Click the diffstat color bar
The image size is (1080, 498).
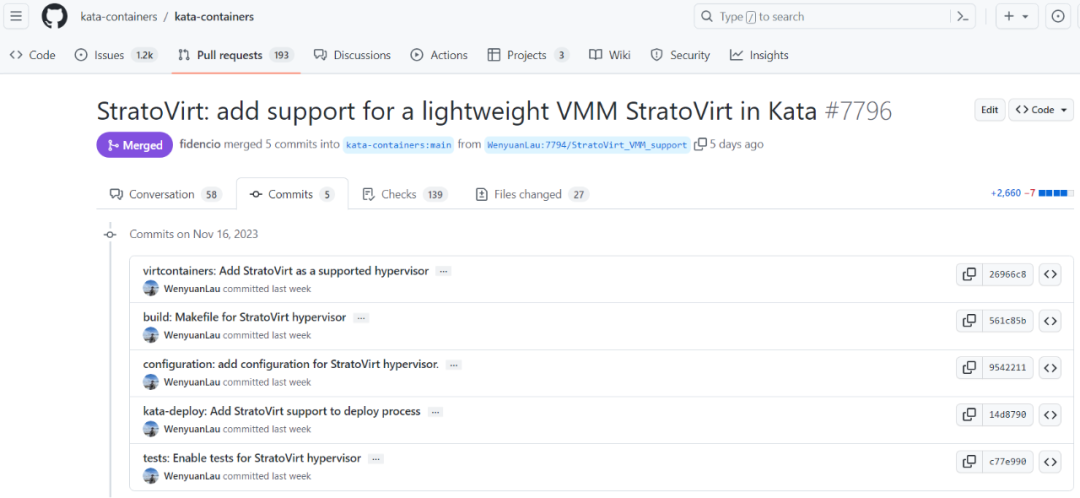tap(1056, 192)
